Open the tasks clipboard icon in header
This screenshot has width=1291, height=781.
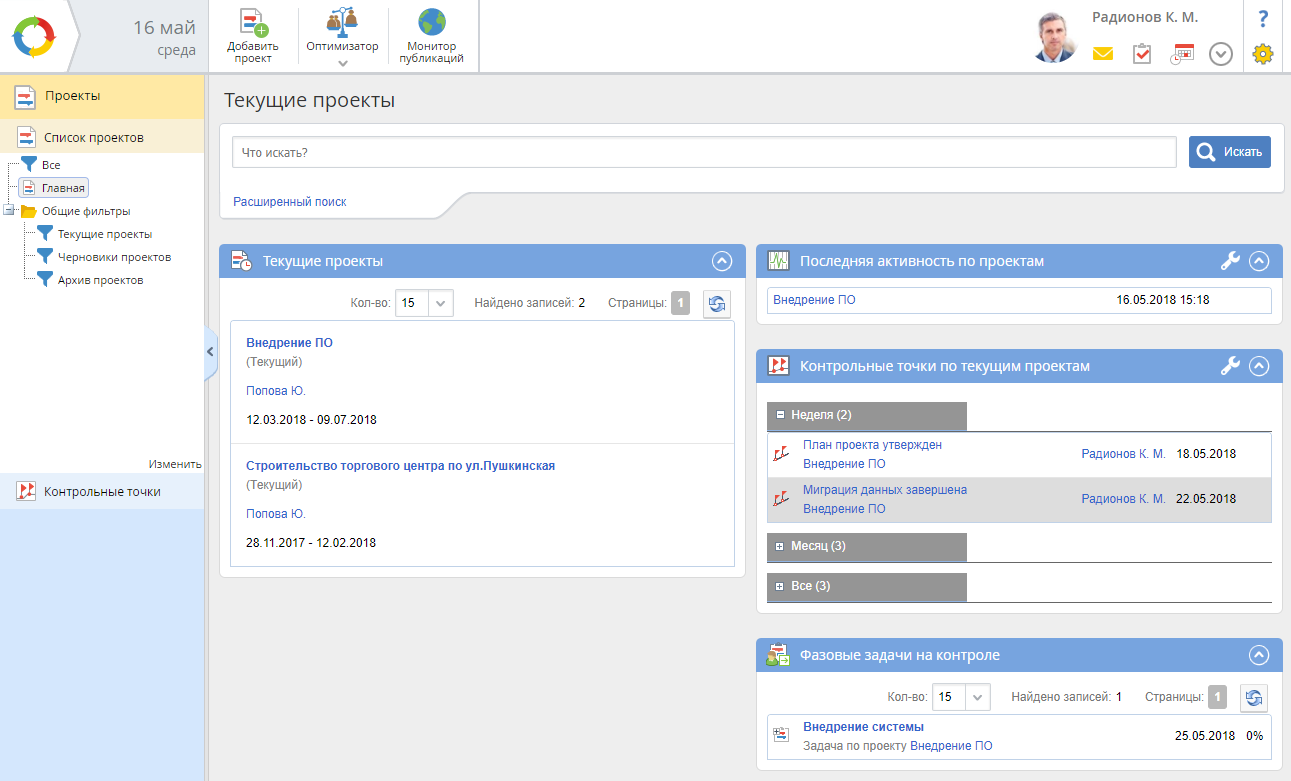click(1142, 54)
